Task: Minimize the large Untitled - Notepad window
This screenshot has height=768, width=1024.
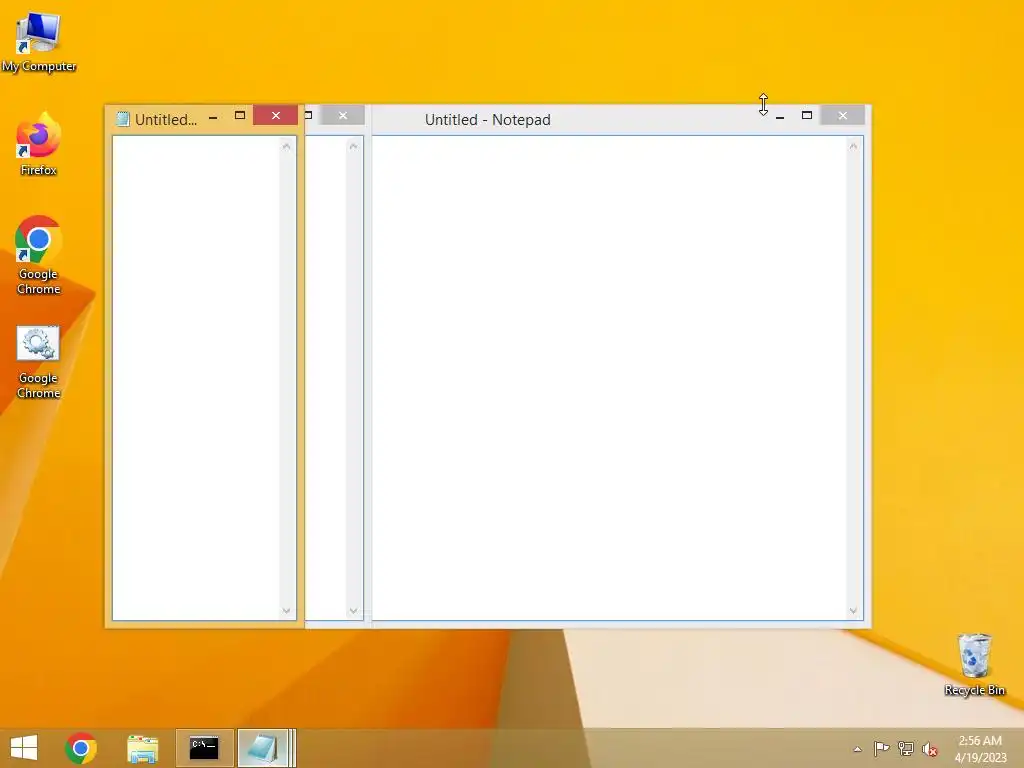Action: pos(780,116)
